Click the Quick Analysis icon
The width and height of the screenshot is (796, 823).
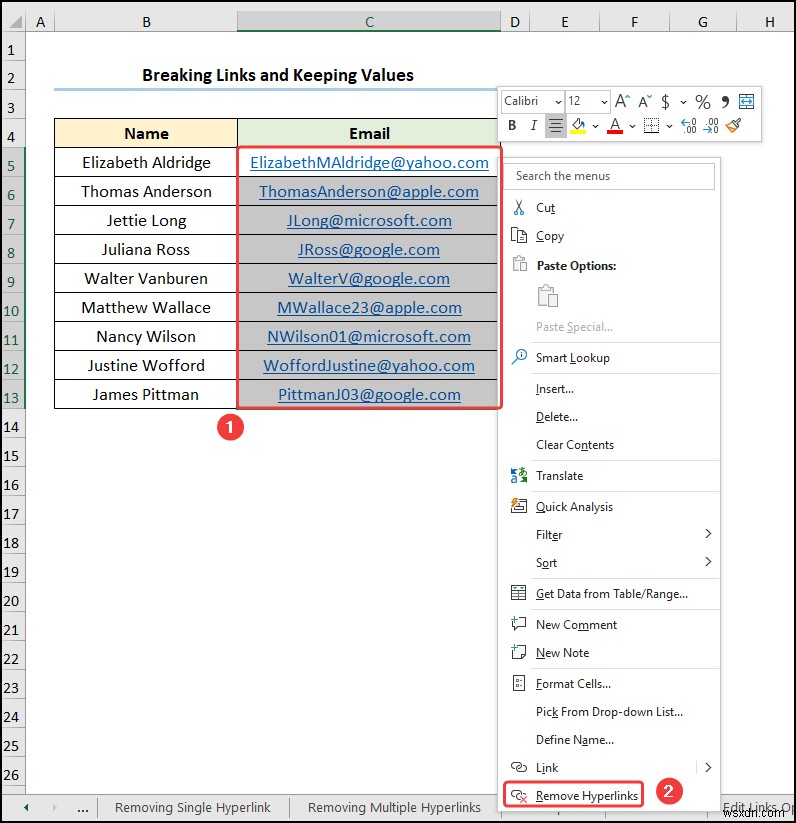pyautogui.click(x=518, y=506)
